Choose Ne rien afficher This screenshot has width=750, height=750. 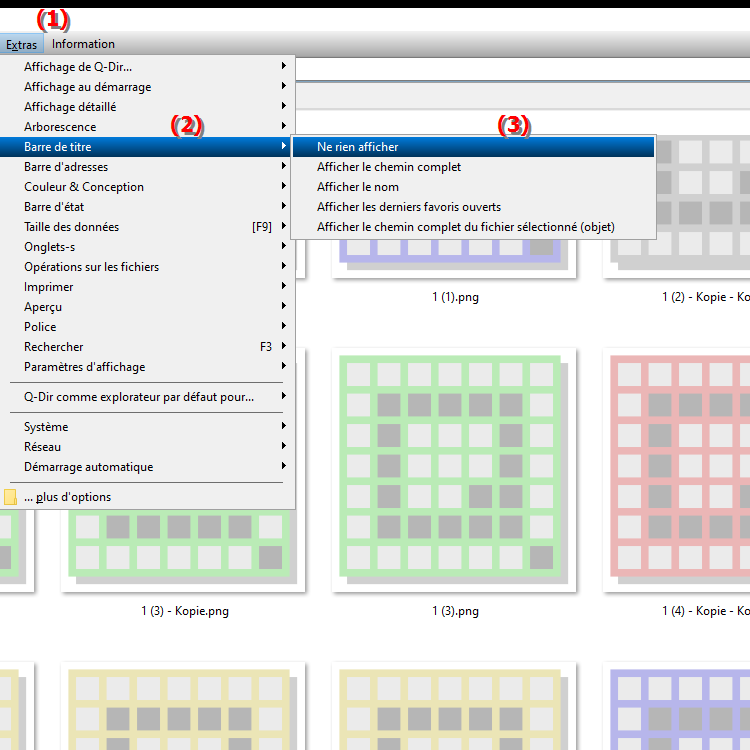pos(473,147)
